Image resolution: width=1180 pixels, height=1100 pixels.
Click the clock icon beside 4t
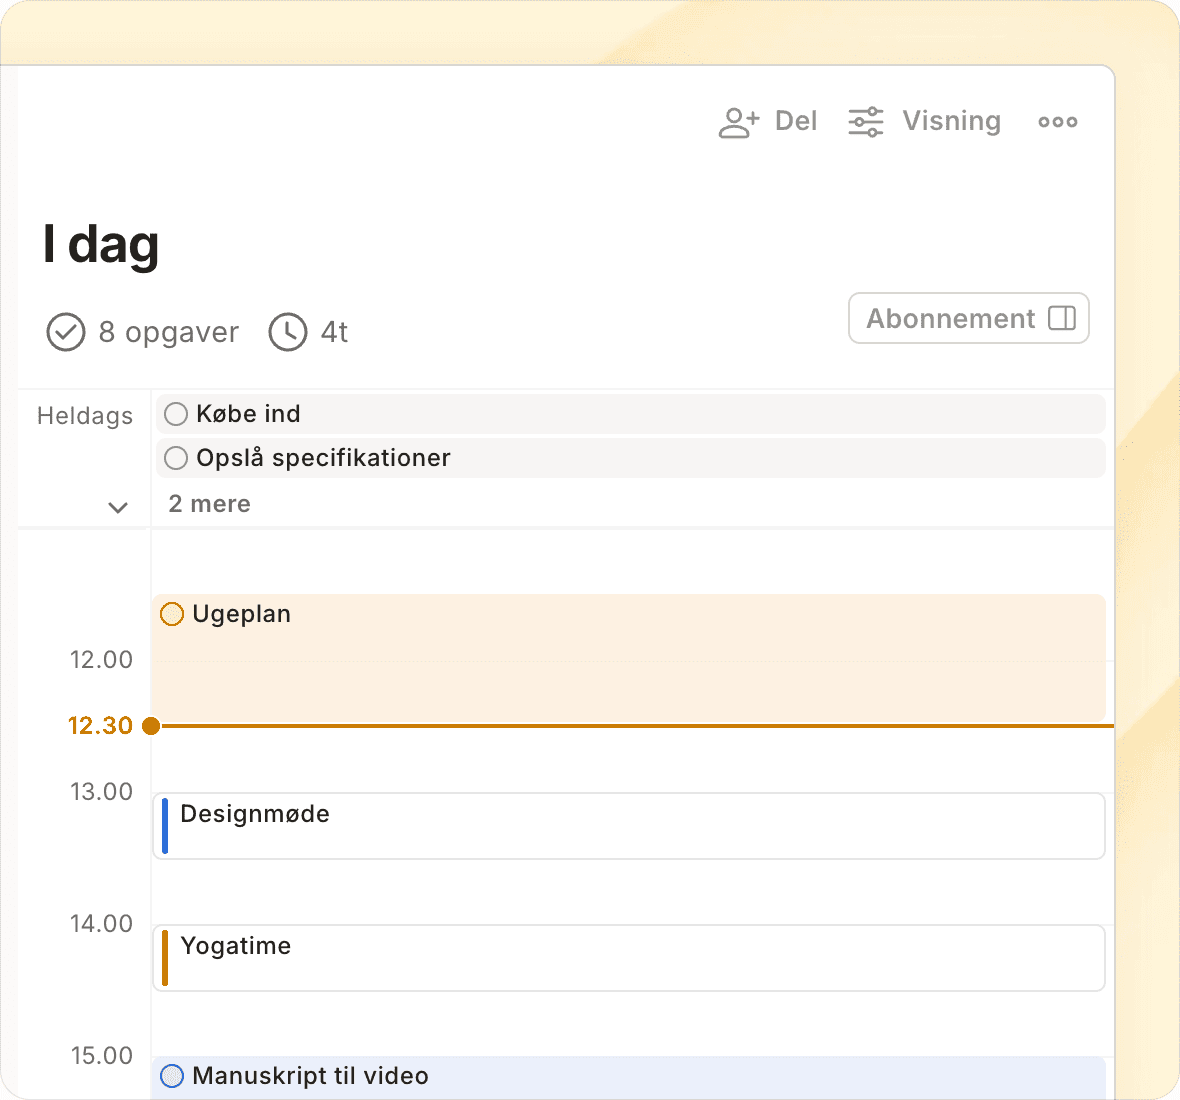[x=288, y=332]
